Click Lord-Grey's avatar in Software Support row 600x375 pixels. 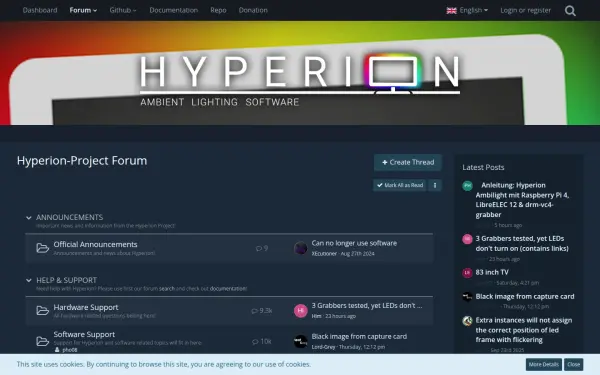(x=300, y=341)
